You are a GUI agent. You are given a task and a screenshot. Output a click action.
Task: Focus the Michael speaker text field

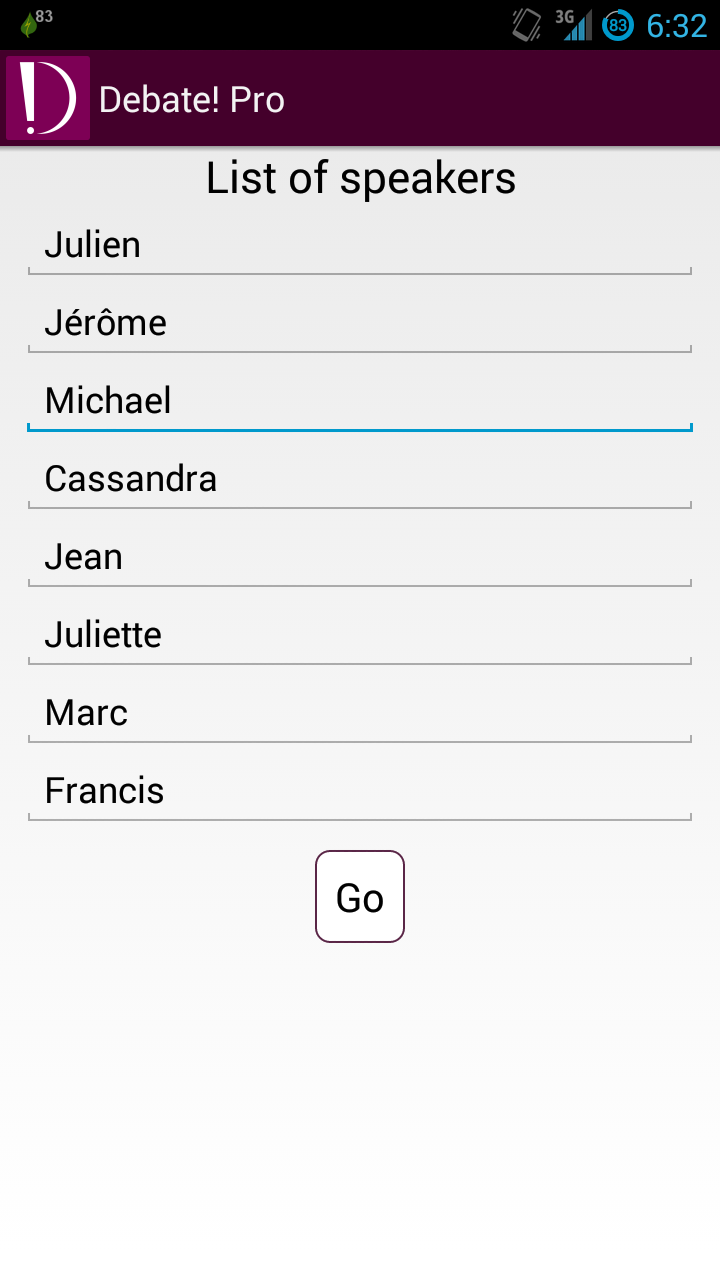click(360, 402)
